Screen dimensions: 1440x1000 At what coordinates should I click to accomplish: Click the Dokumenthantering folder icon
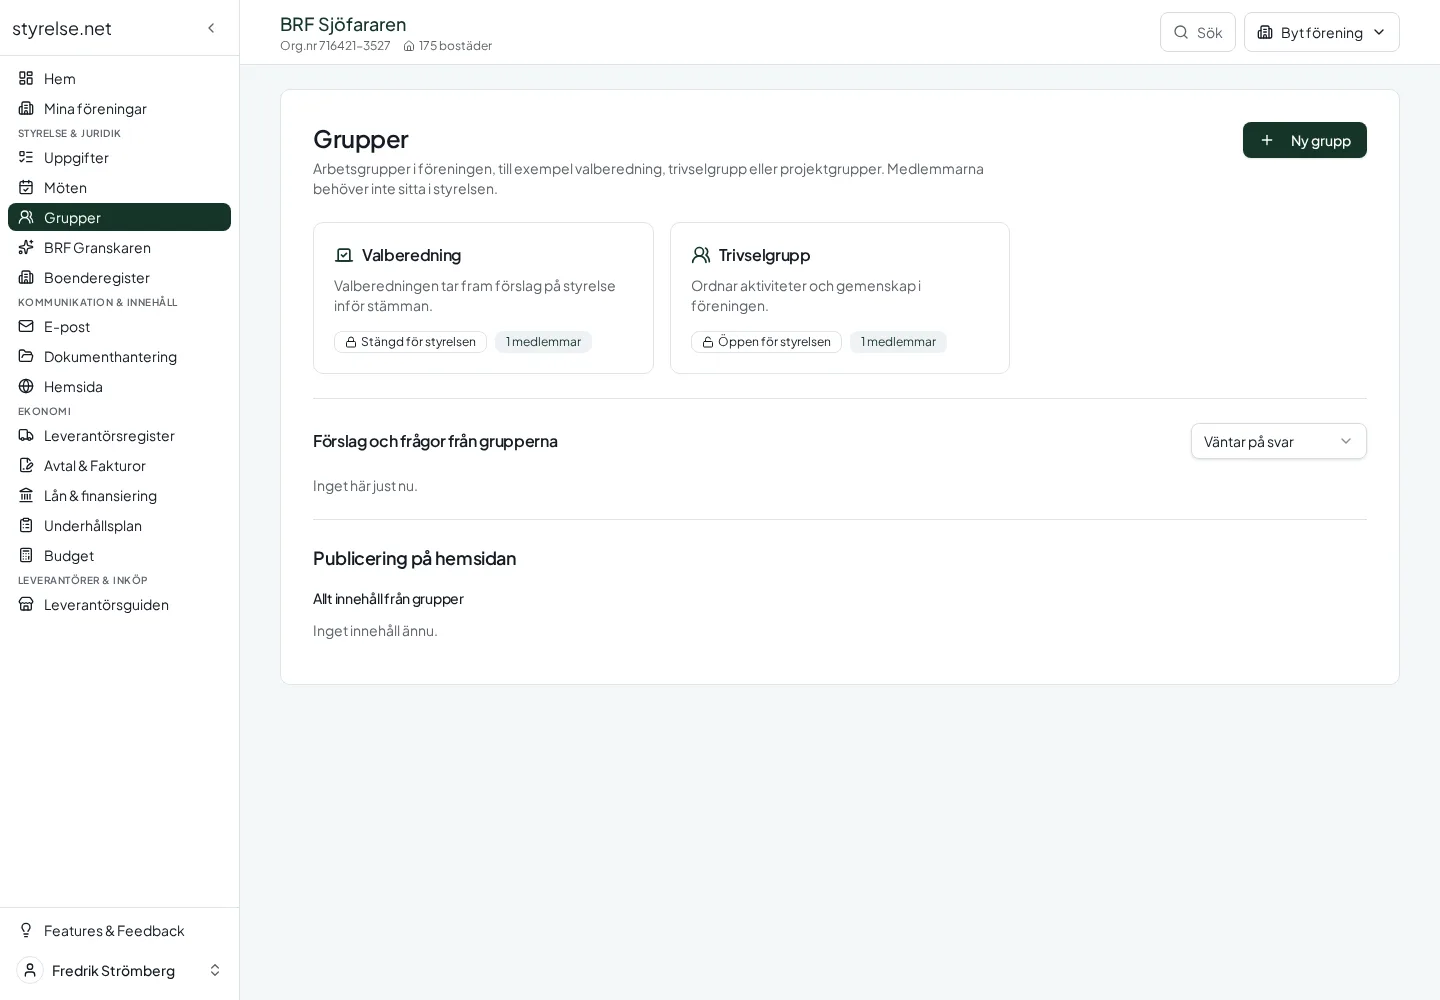coord(26,356)
